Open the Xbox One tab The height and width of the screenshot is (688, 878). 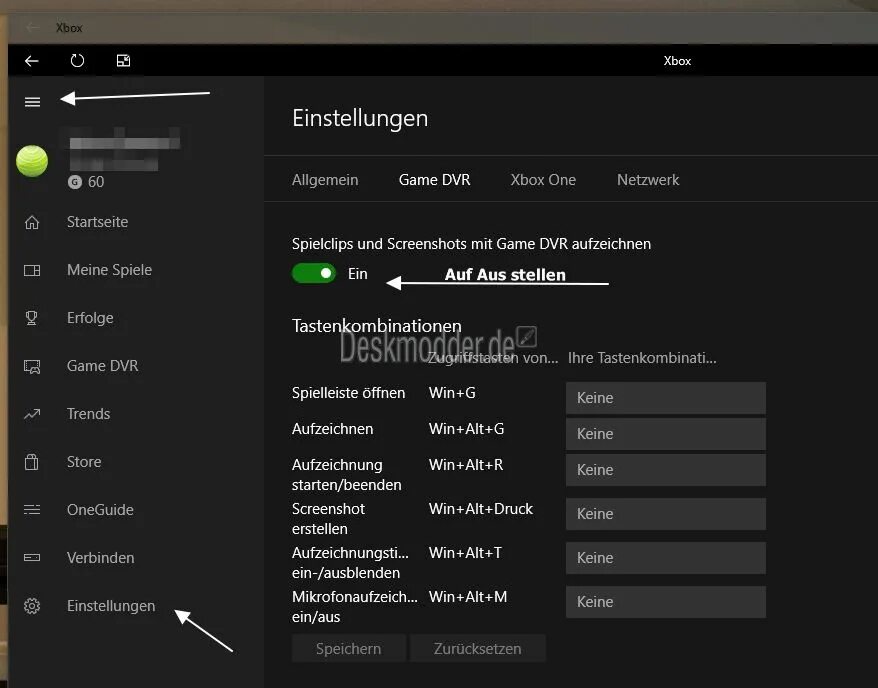[543, 180]
